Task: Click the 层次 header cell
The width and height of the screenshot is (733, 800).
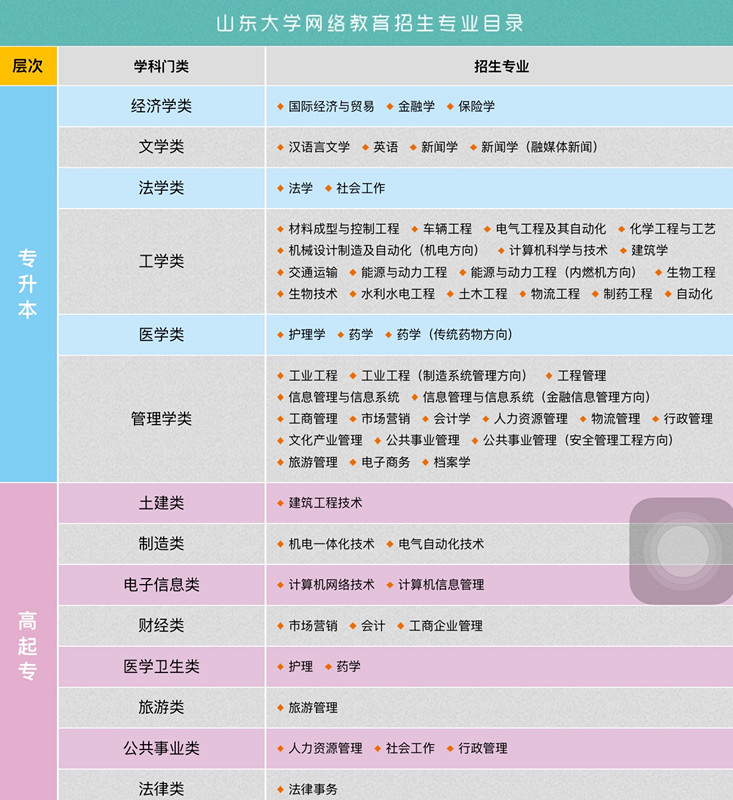Action: [x=28, y=66]
